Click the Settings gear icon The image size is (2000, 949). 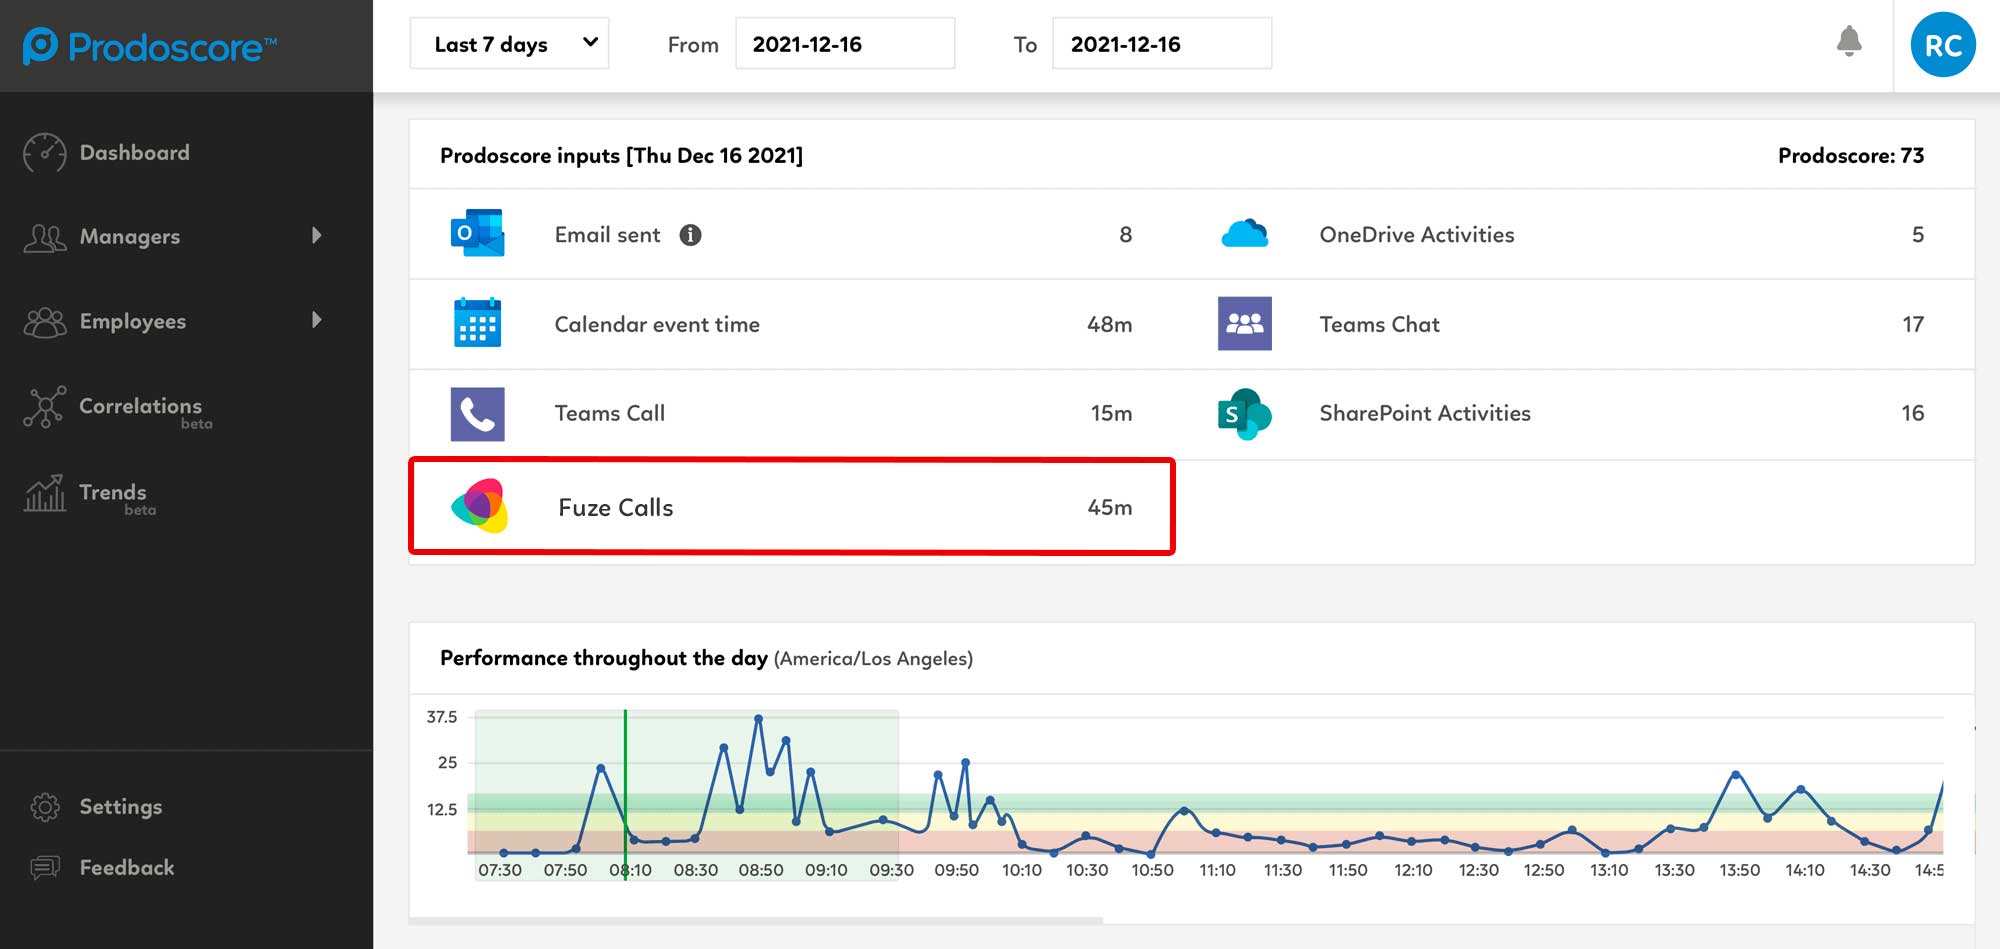(x=45, y=807)
